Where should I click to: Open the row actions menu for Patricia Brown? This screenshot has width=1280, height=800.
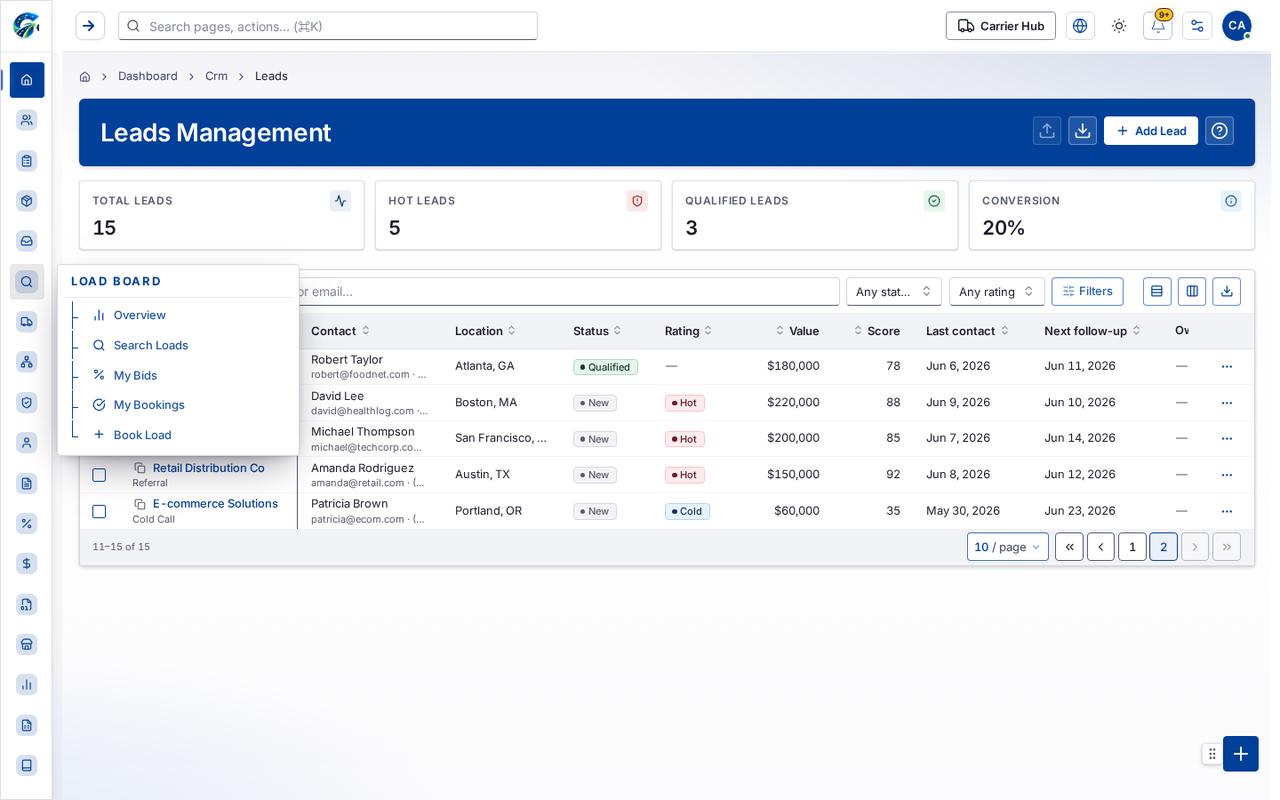click(1227, 512)
